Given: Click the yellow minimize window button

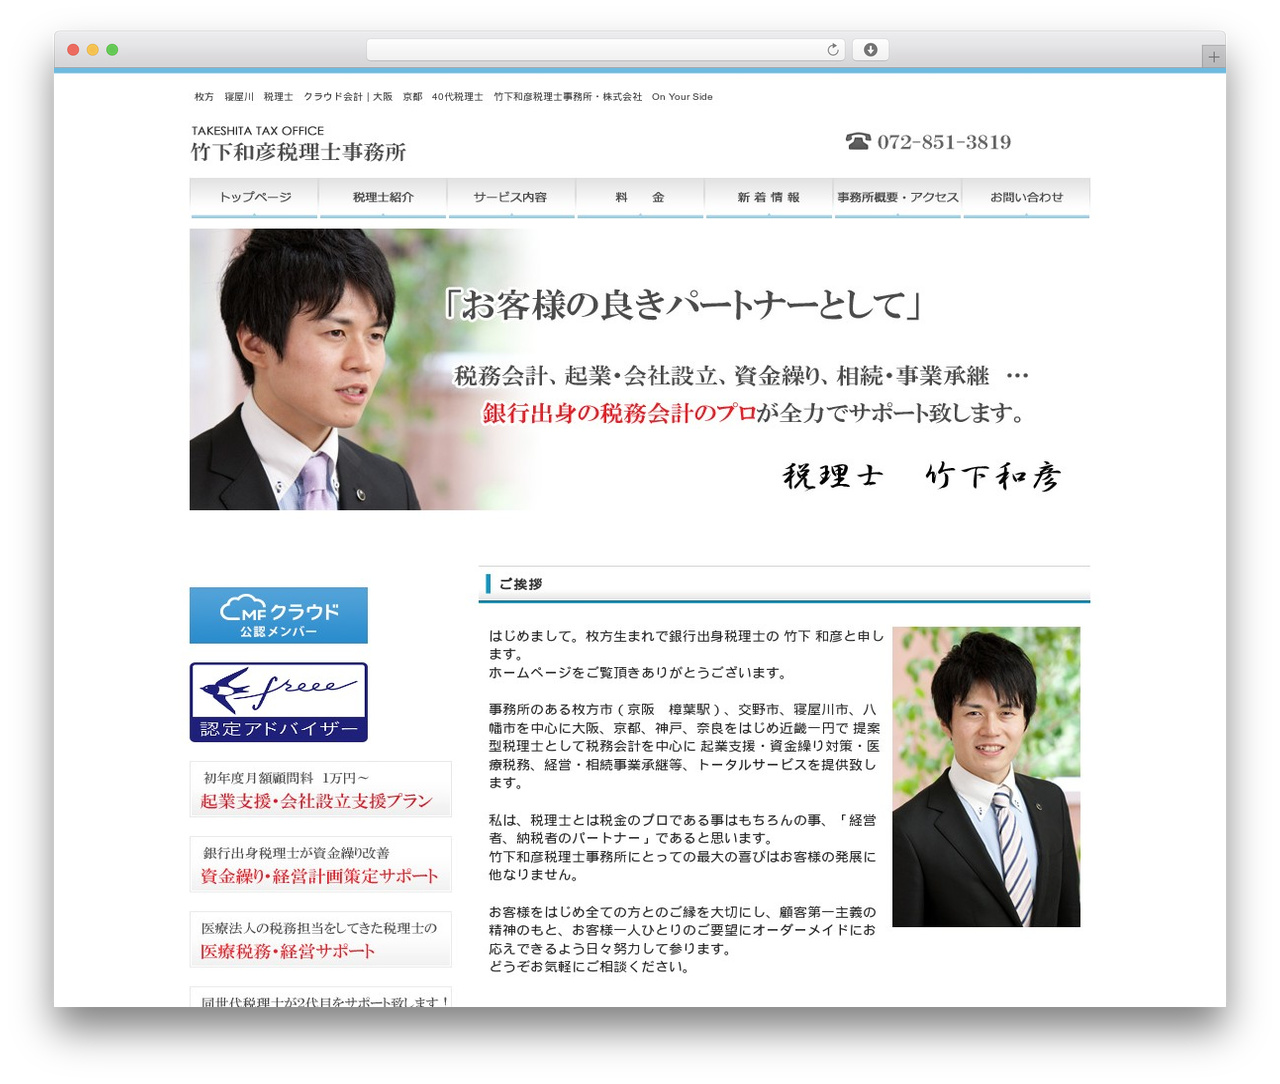Looking at the screenshot, I should (92, 50).
